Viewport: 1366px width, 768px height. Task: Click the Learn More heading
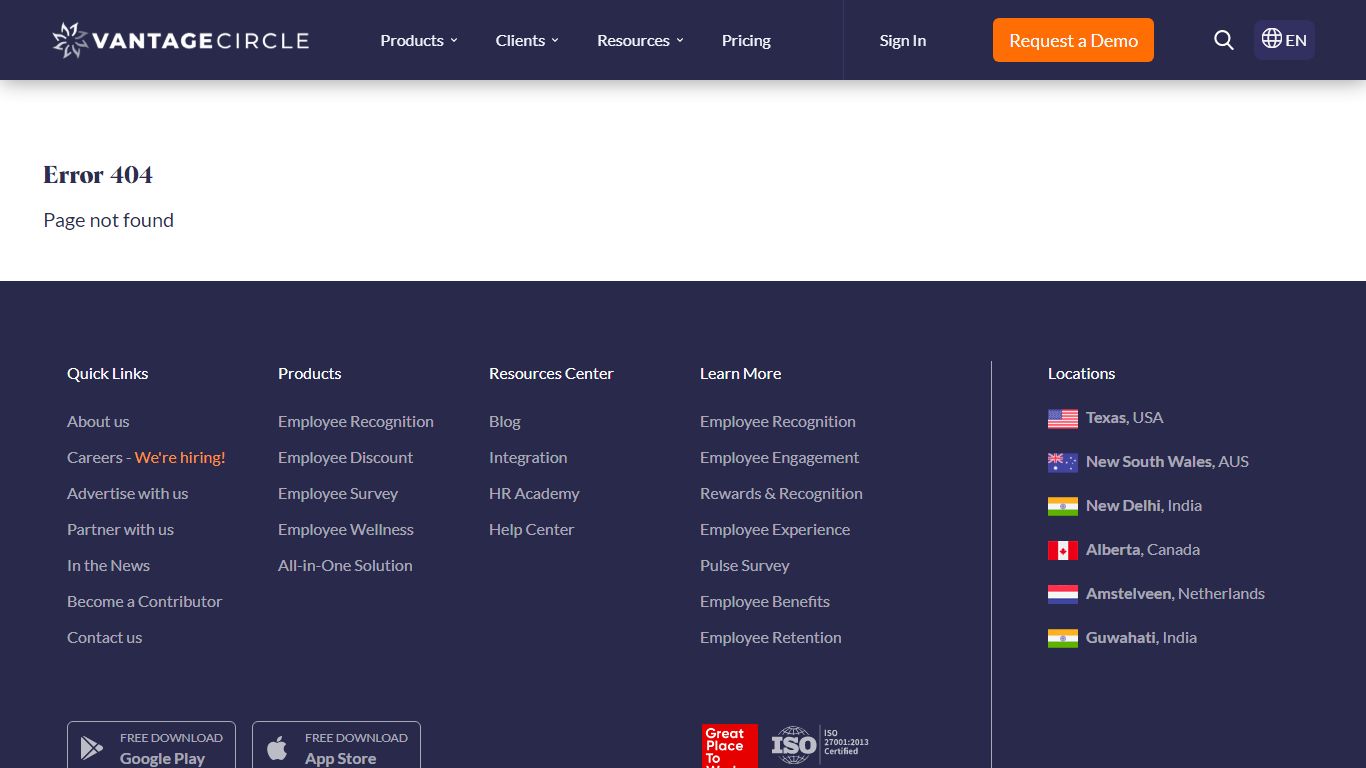(x=740, y=373)
